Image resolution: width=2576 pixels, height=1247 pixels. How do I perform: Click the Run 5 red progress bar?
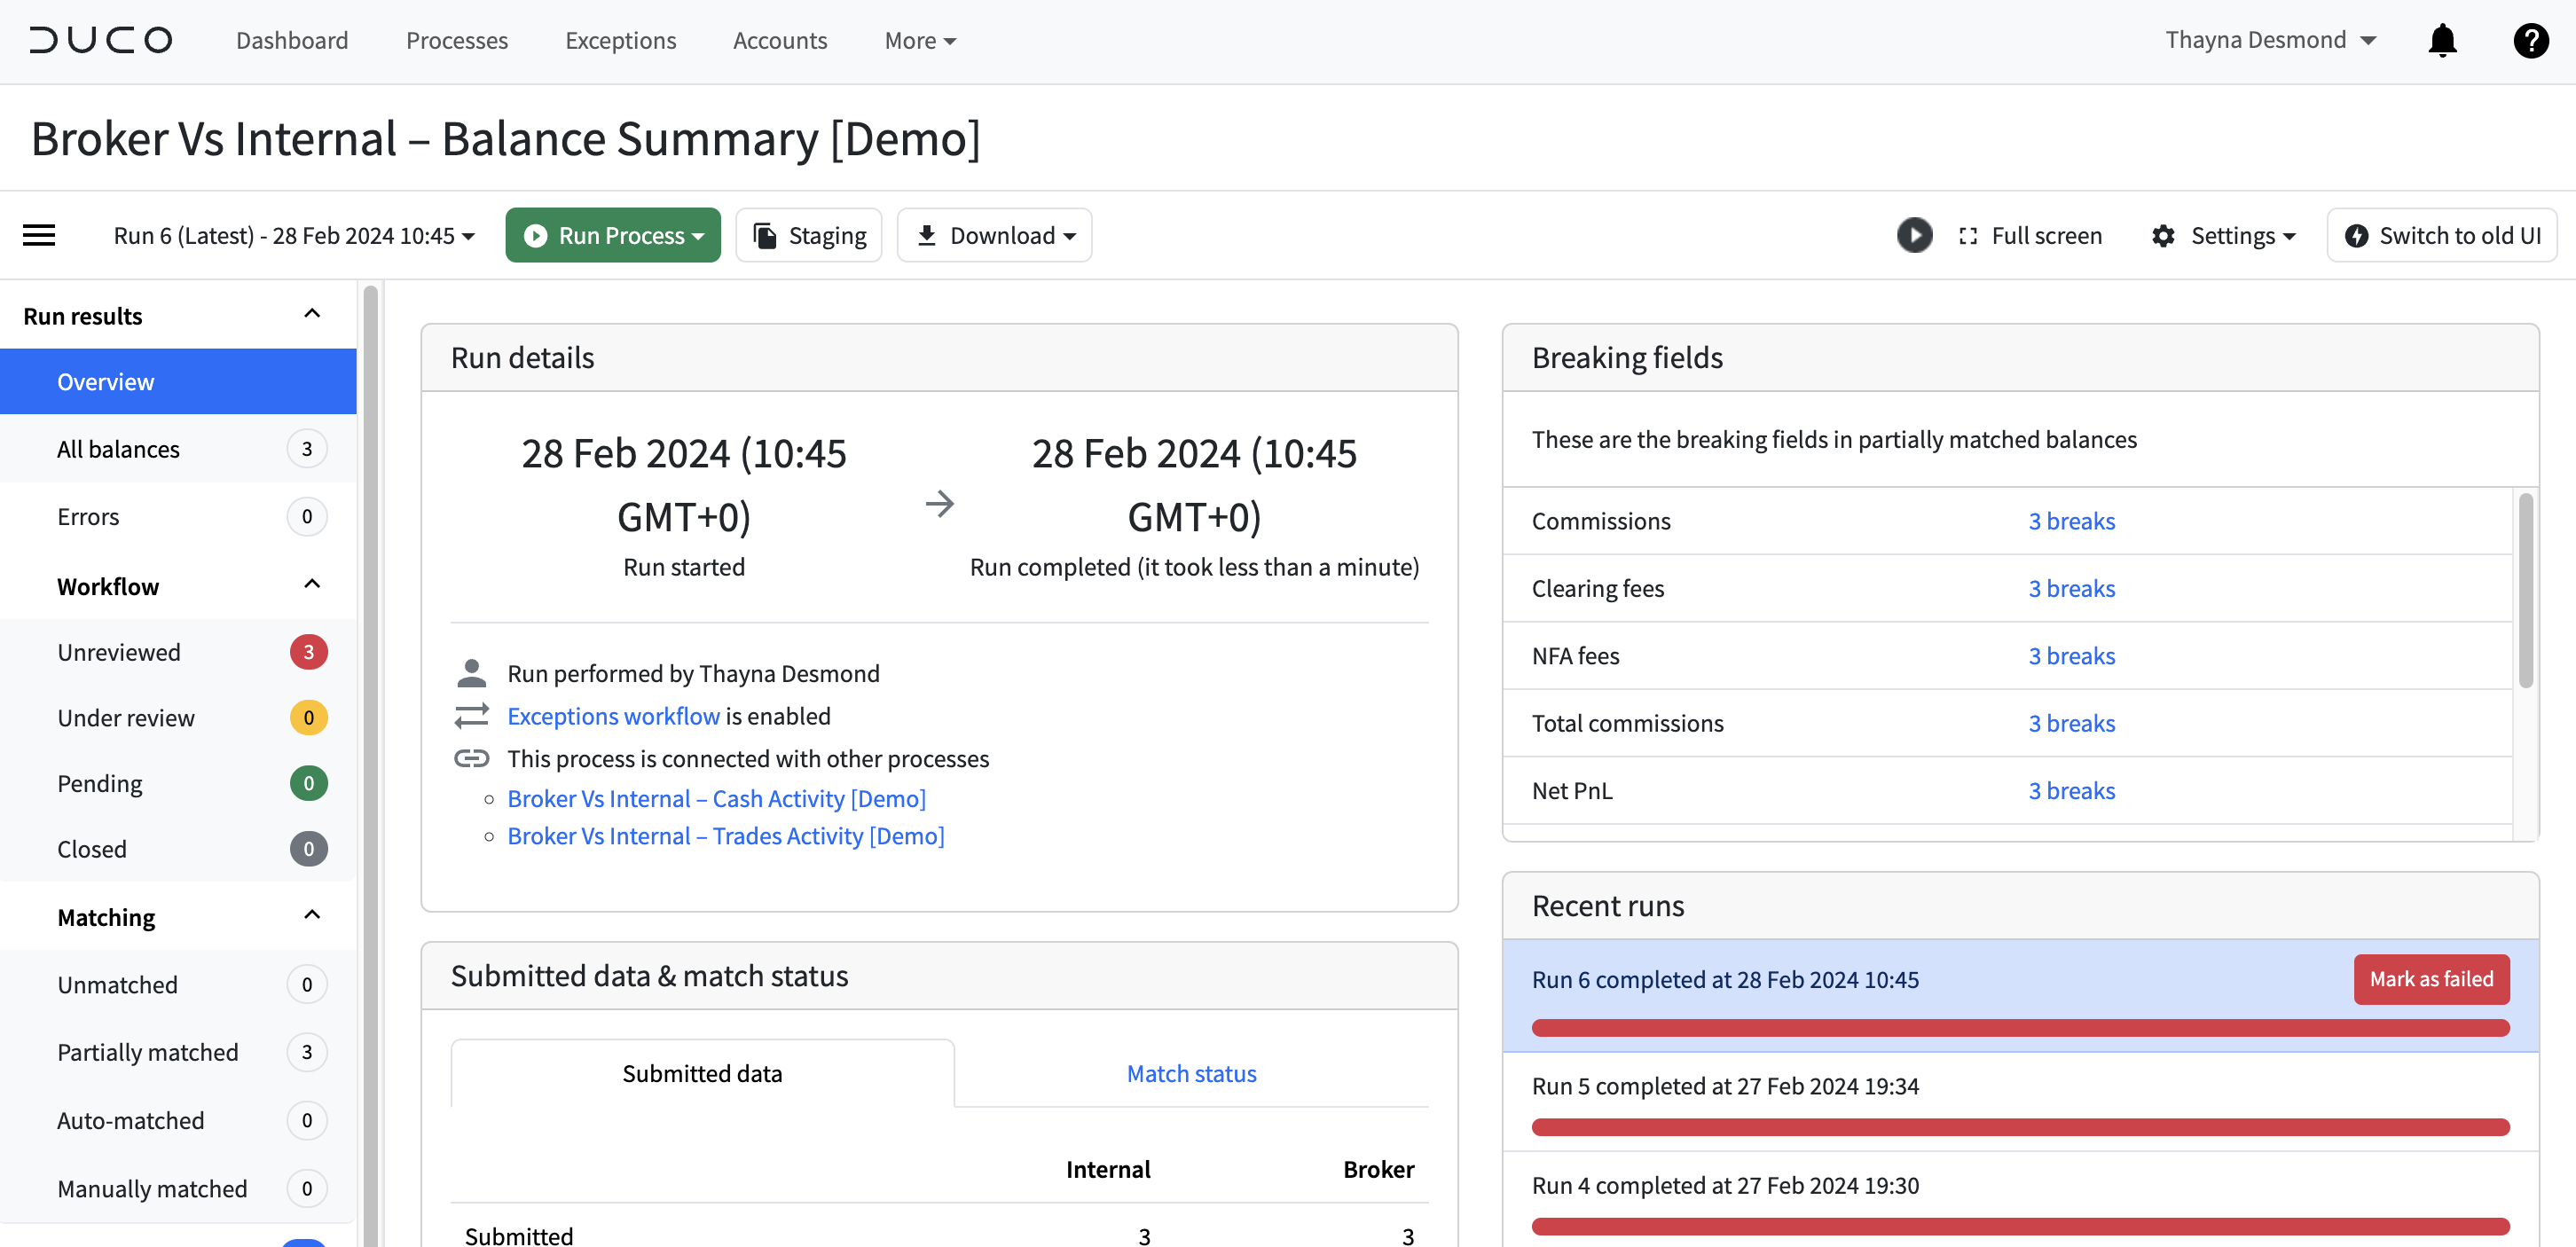(2020, 1127)
